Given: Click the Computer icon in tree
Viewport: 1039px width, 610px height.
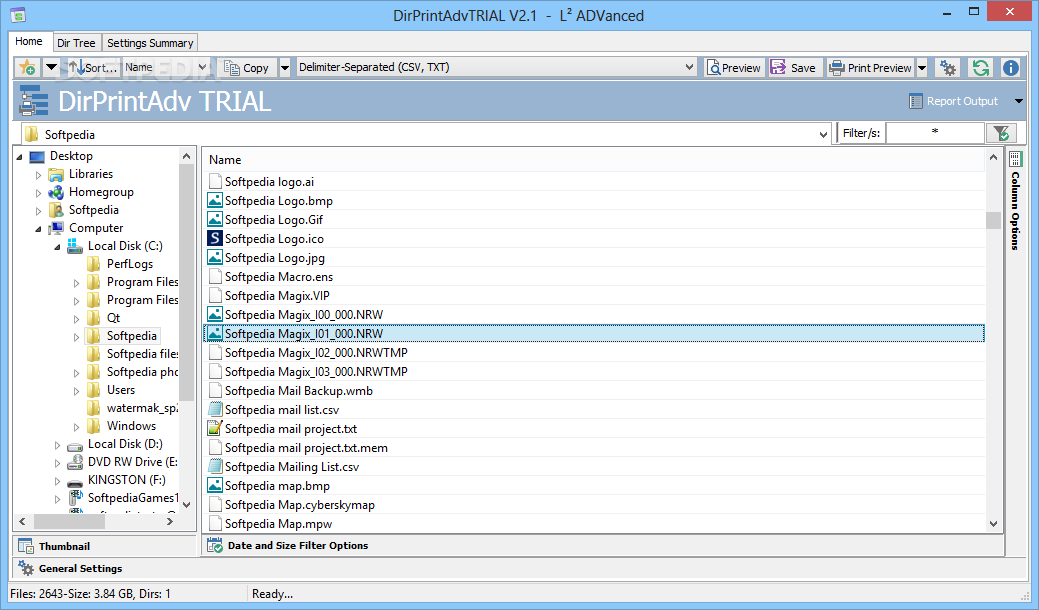Looking at the screenshot, I should tap(56, 229).
